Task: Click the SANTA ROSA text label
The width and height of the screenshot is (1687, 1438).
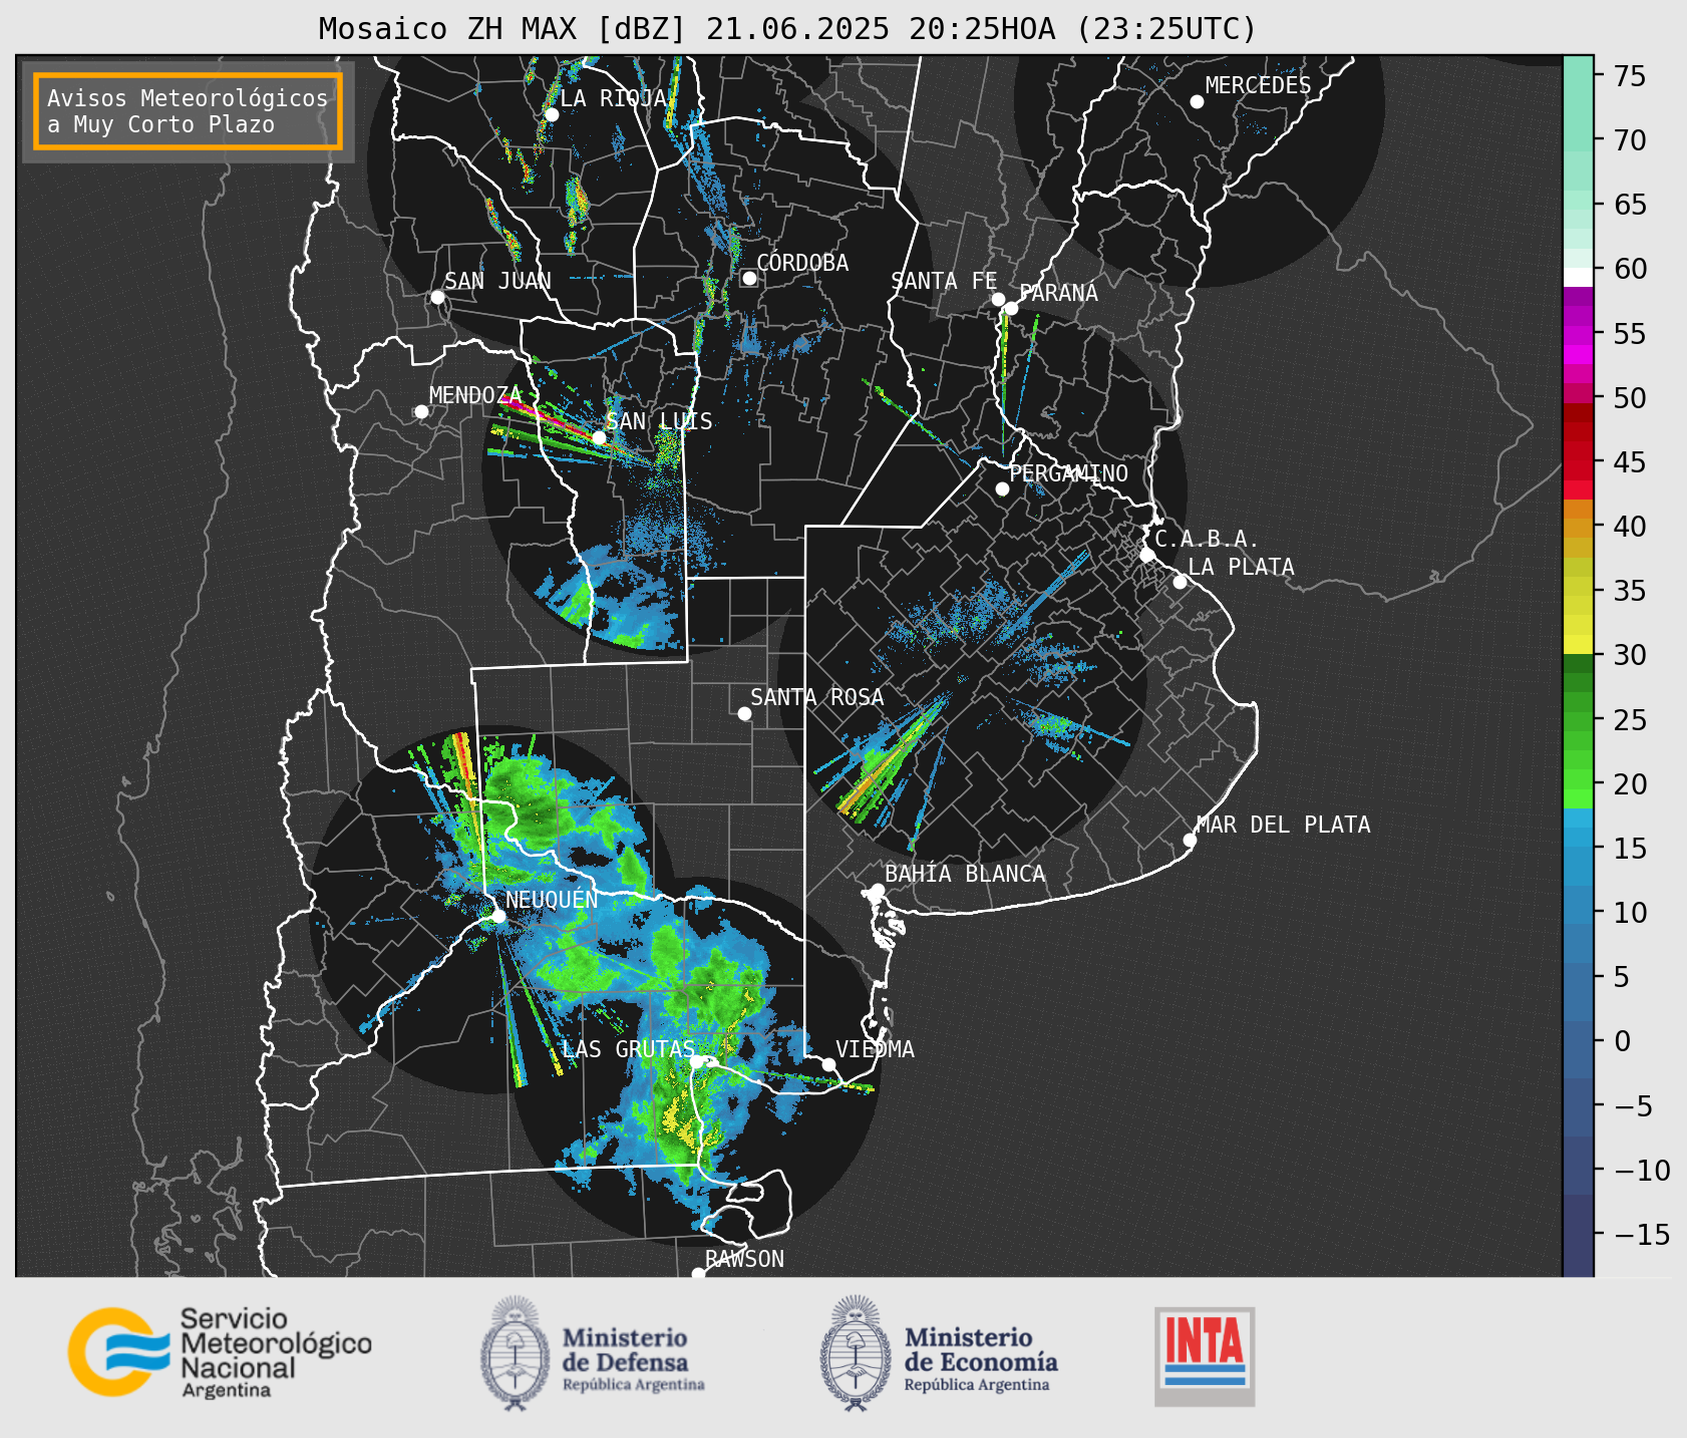Action: click(x=817, y=697)
